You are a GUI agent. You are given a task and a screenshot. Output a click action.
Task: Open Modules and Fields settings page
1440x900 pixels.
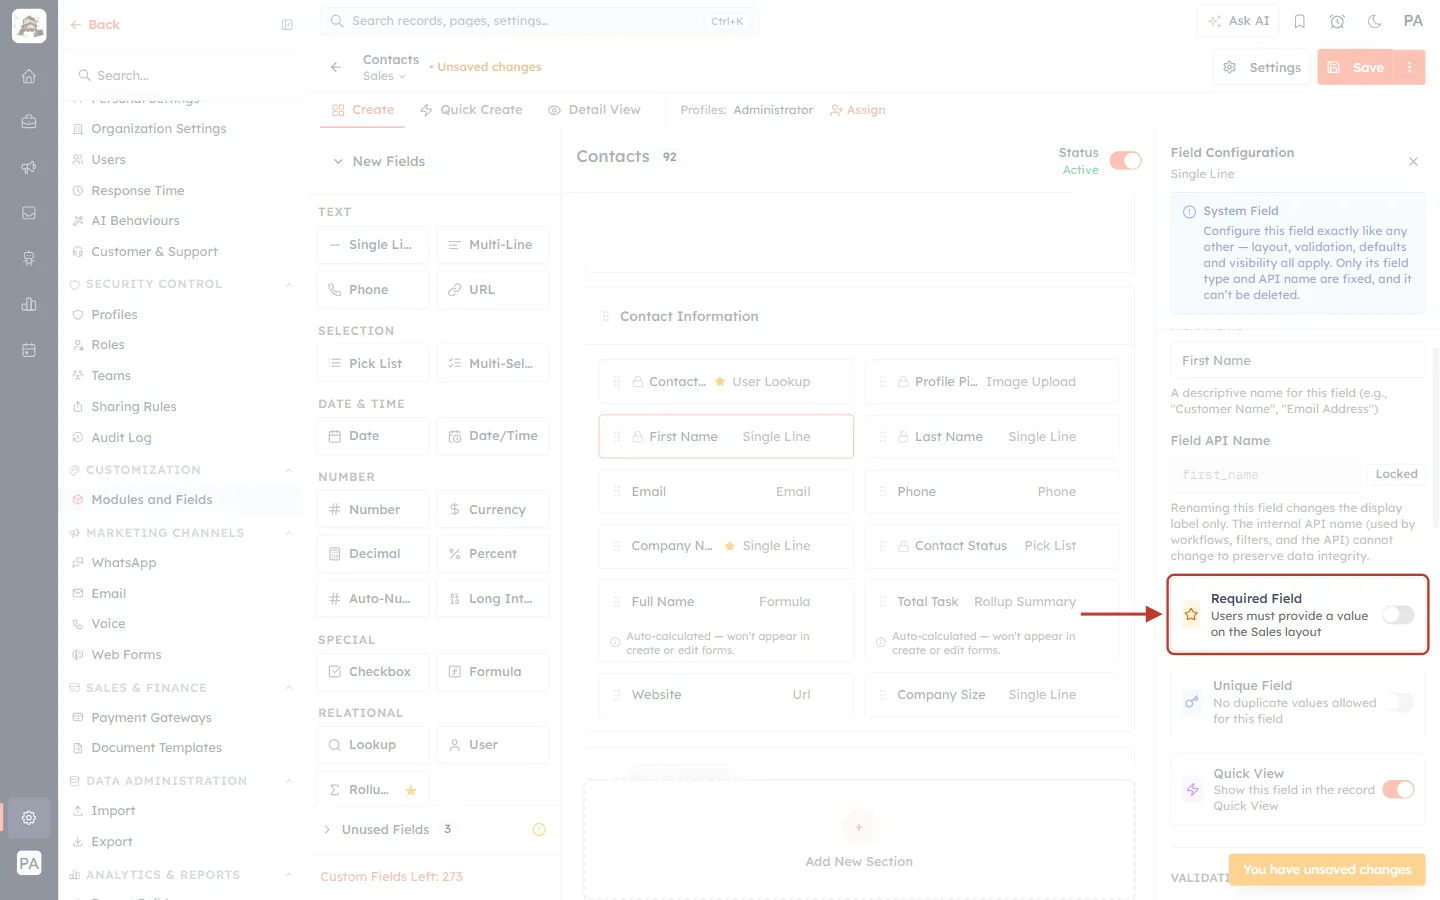click(x=181, y=500)
